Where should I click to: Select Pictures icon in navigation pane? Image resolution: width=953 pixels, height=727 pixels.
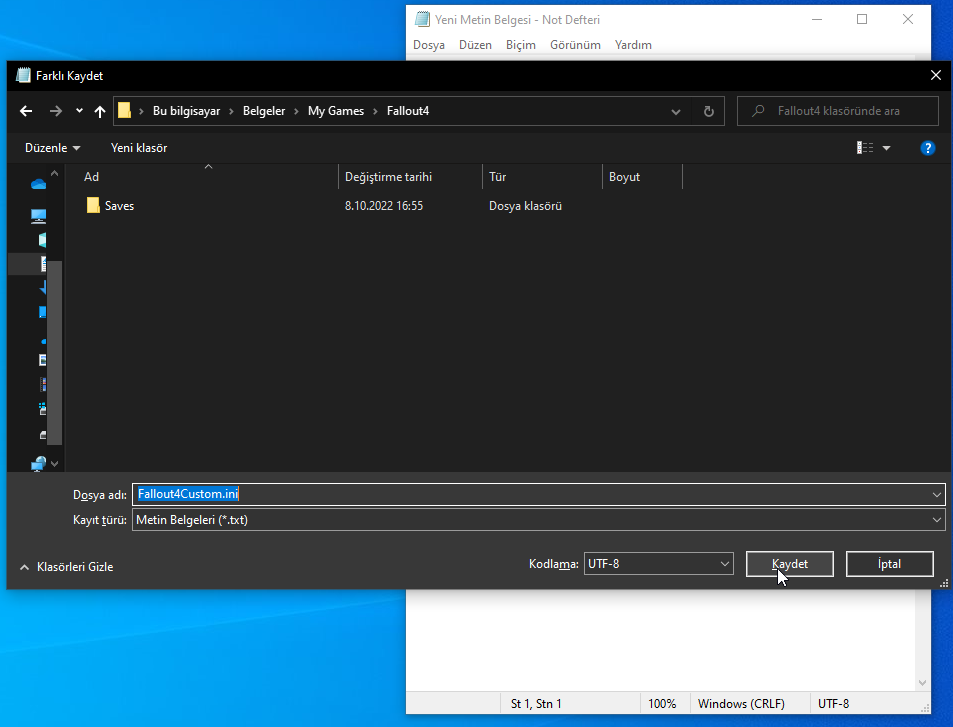(43, 360)
